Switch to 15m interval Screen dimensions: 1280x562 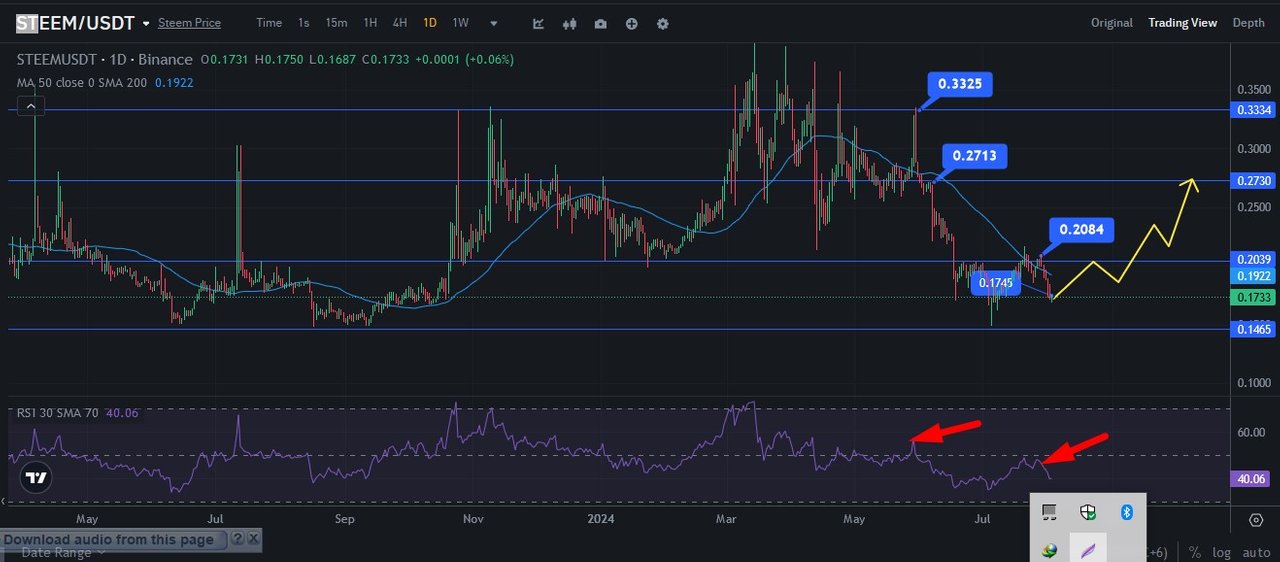337,23
